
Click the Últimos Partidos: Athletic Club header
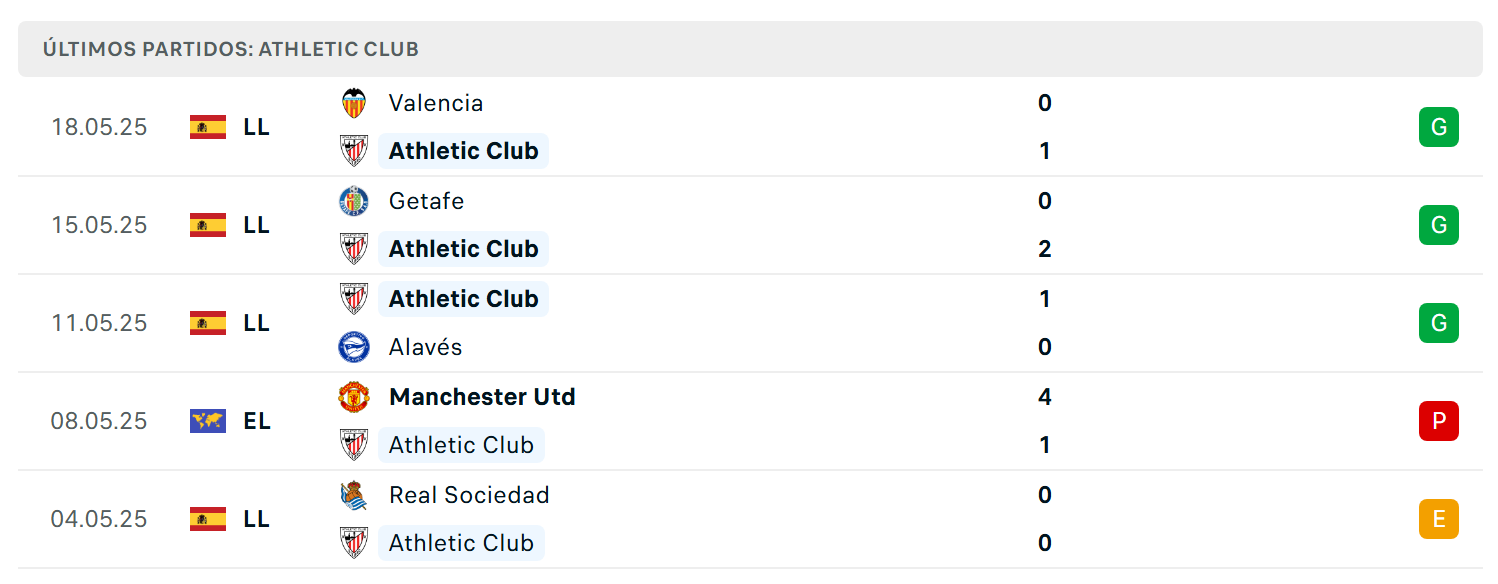point(231,49)
